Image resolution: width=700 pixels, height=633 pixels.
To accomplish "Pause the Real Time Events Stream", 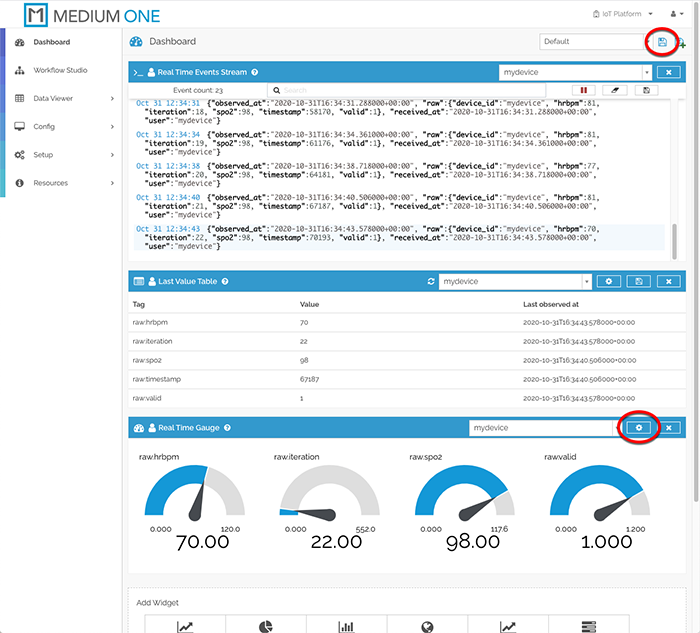I will [x=584, y=90].
